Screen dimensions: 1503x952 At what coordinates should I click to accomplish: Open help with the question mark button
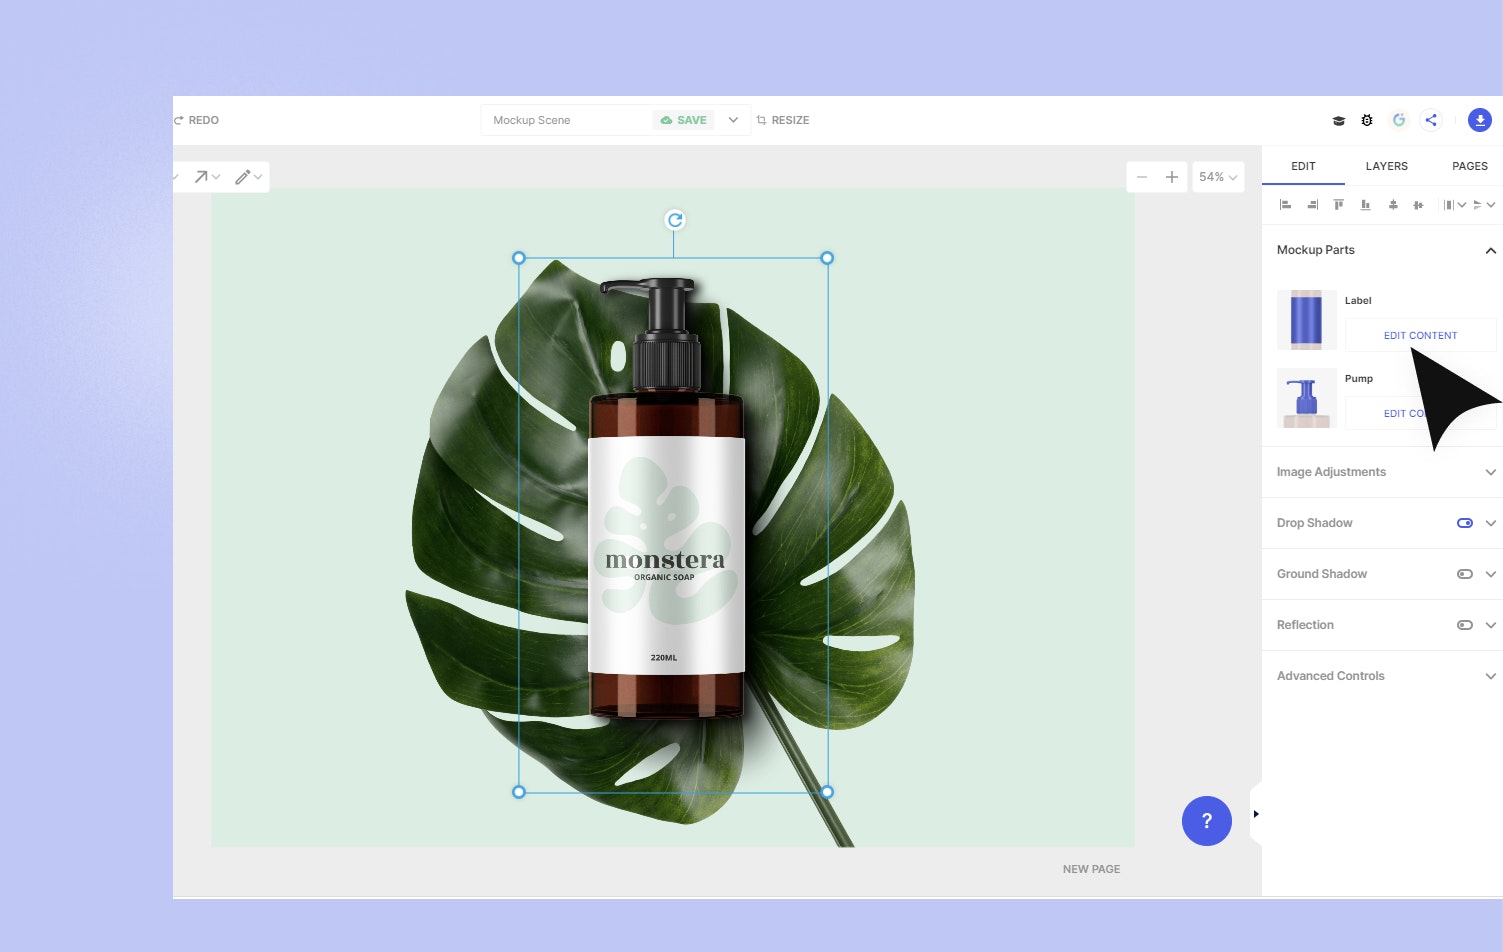[1207, 821]
